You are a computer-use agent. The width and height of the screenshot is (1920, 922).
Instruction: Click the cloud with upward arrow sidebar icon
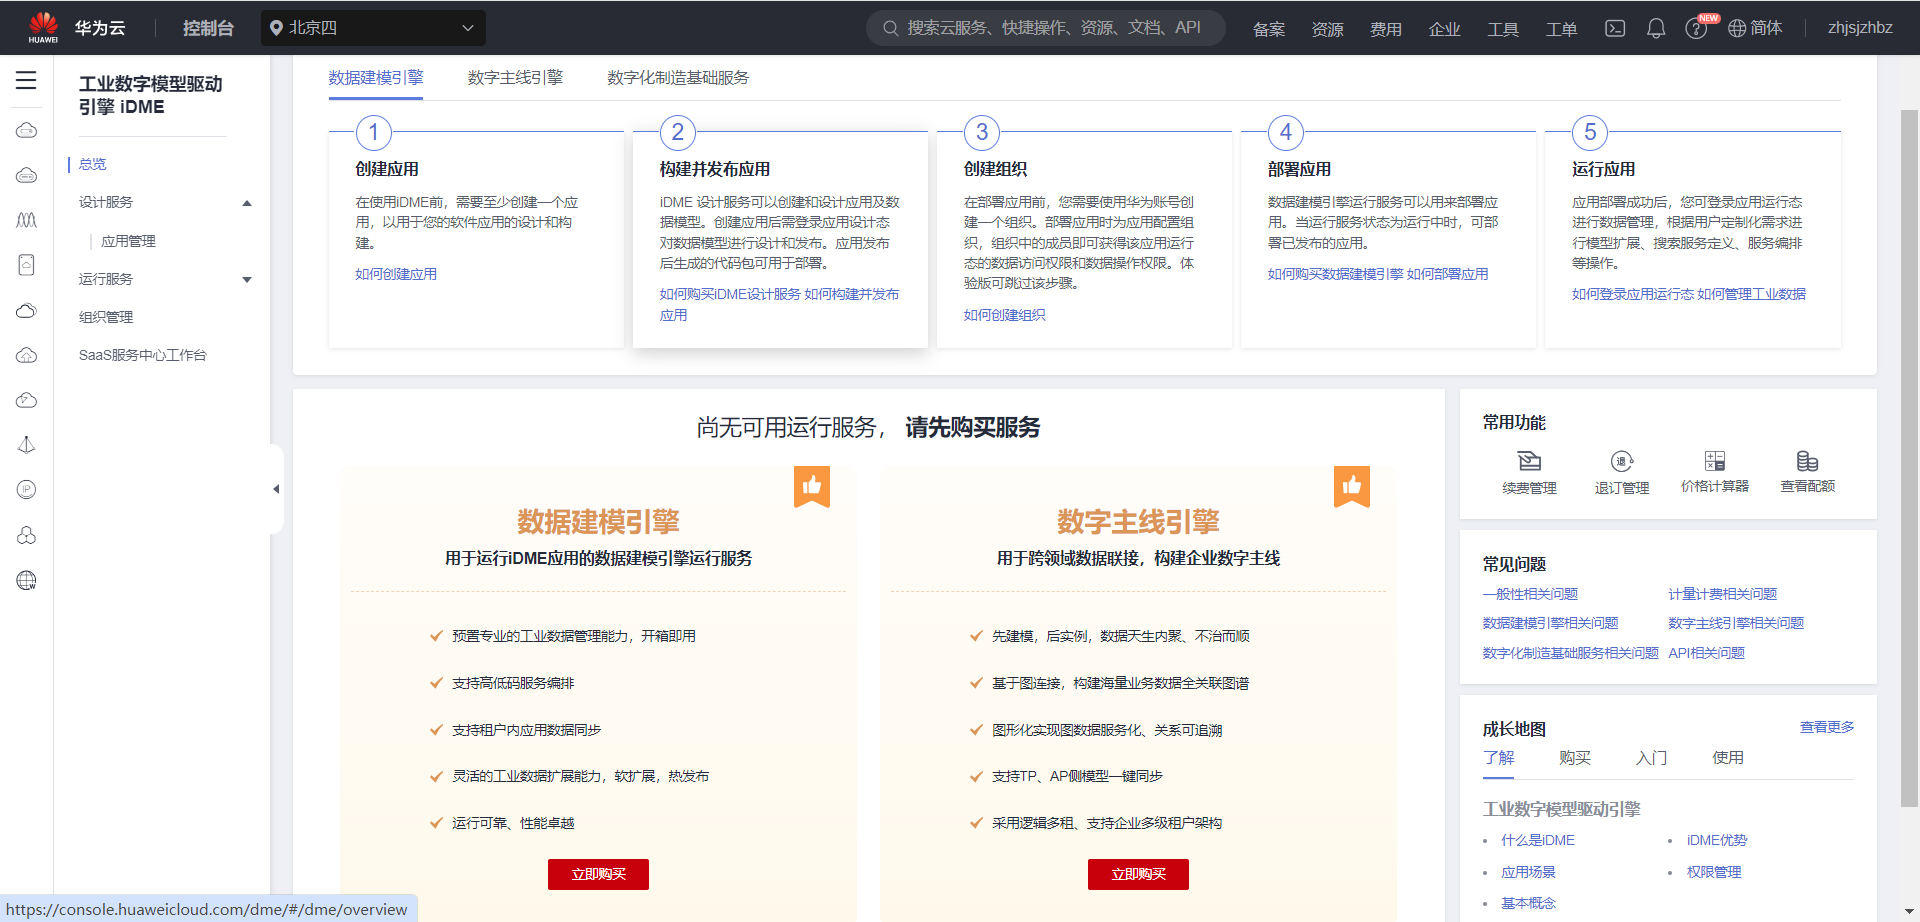pos(27,355)
